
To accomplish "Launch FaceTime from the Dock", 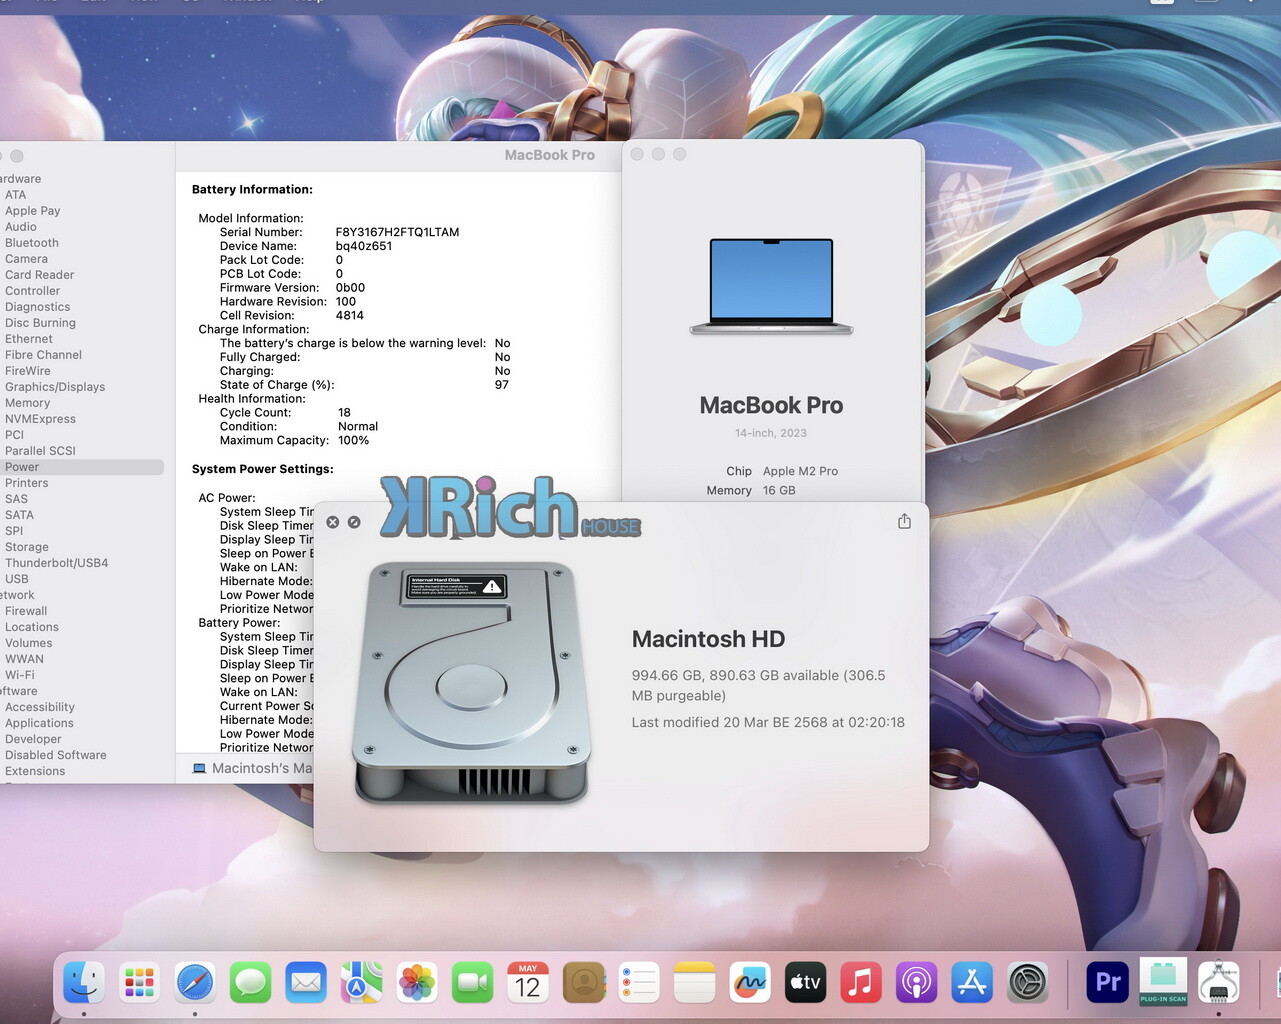I will click(472, 982).
